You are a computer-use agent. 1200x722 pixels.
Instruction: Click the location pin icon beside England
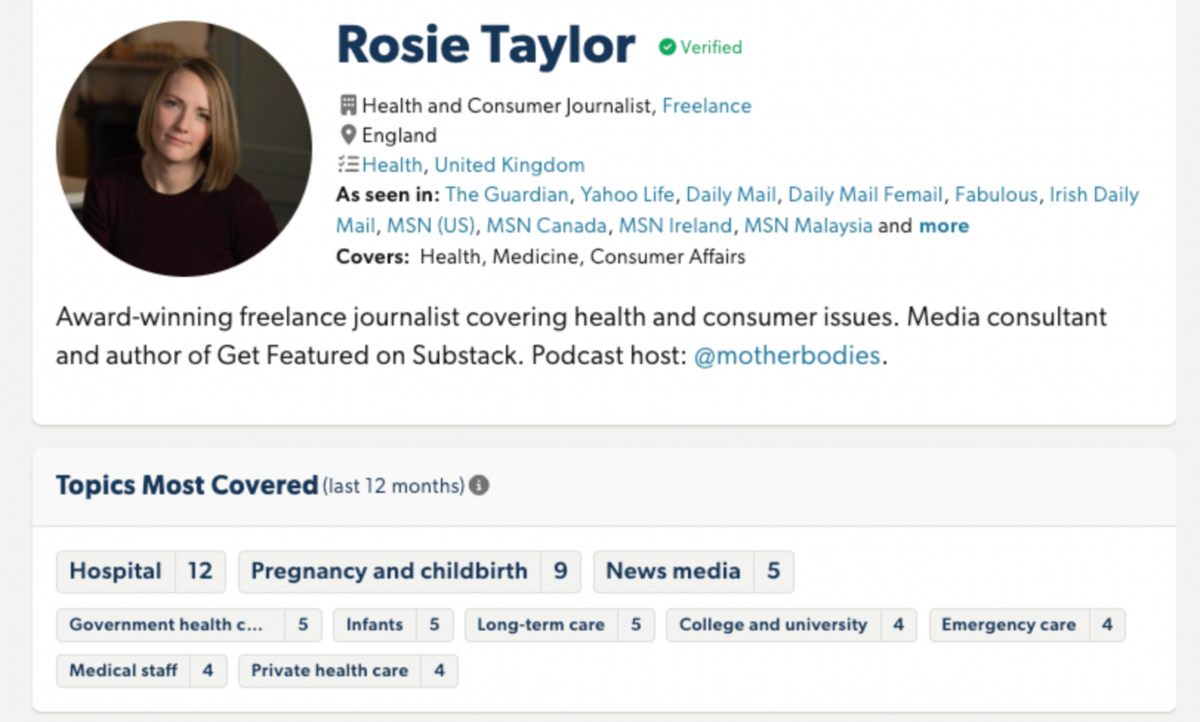click(346, 134)
